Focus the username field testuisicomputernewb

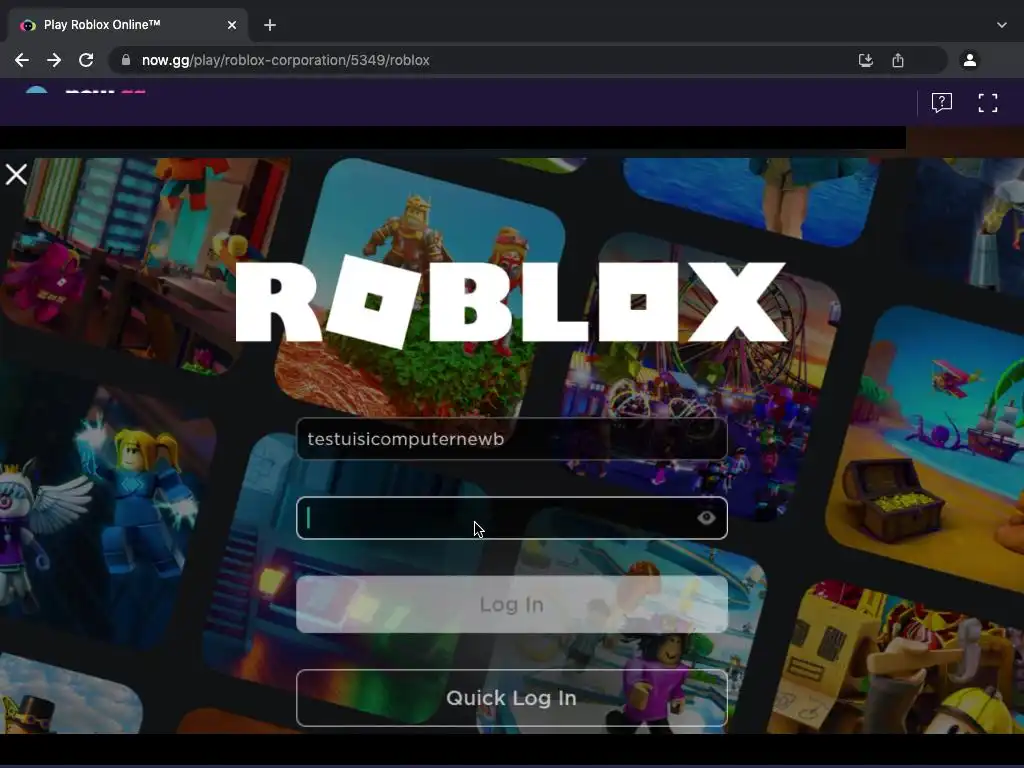tap(512, 439)
